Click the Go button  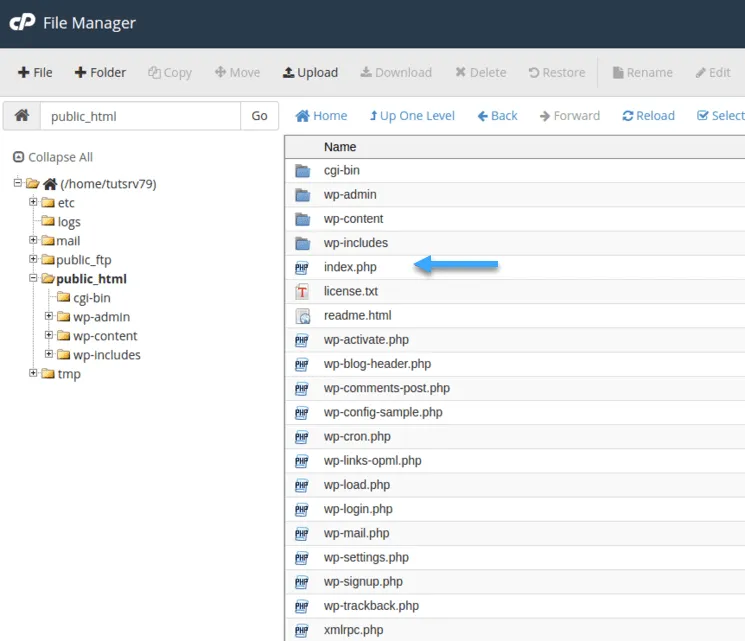[x=259, y=116]
